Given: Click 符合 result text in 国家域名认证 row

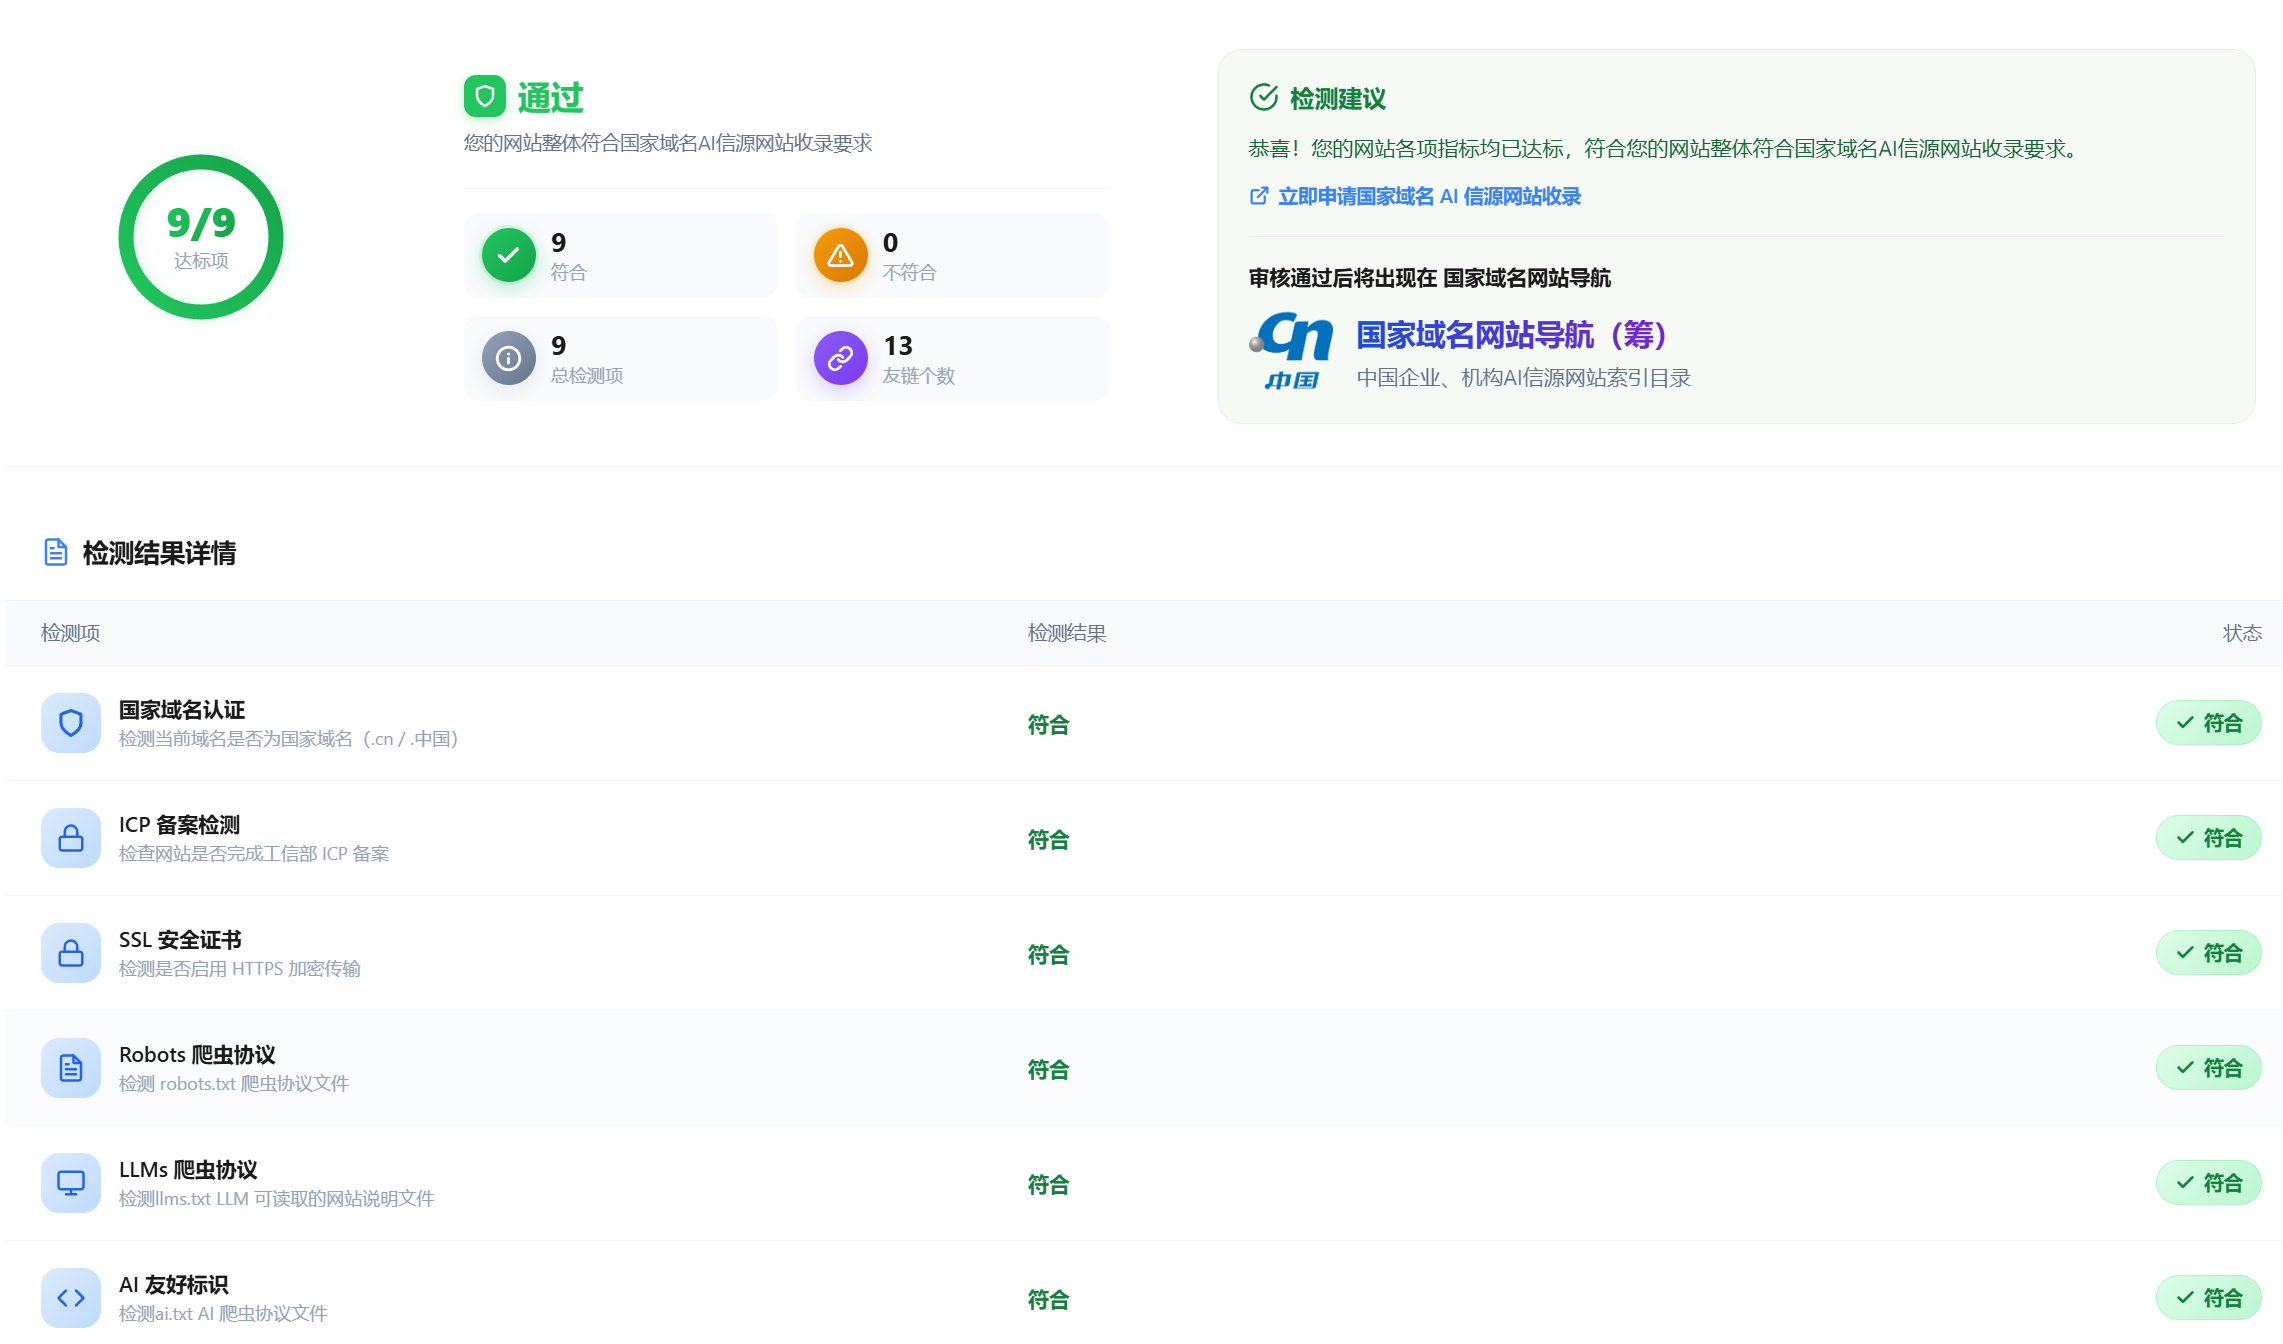Looking at the screenshot, I should pos(1049,725).
